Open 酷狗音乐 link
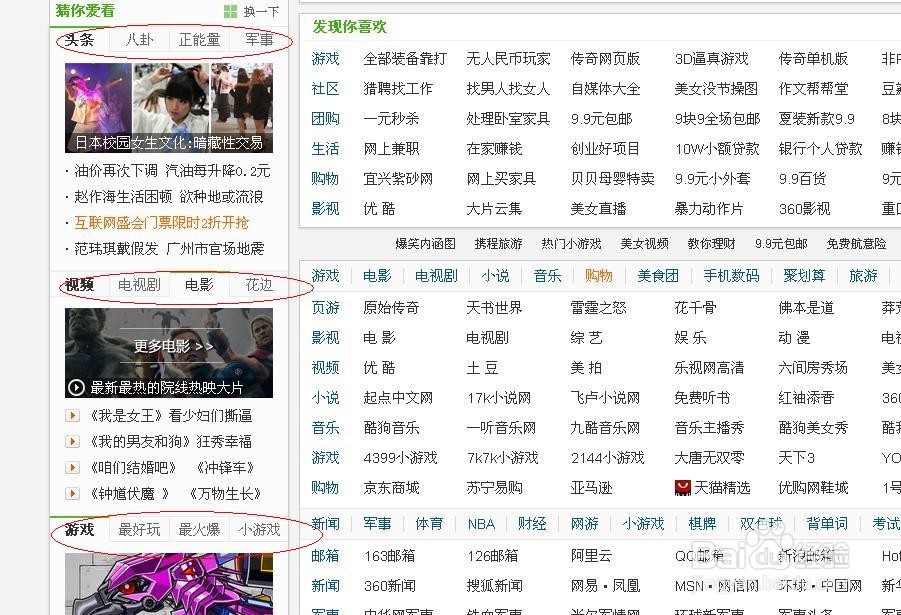Image resolution: width=901 pixels, height=615 pixels. pyautogui.click(x=391, y=428)
